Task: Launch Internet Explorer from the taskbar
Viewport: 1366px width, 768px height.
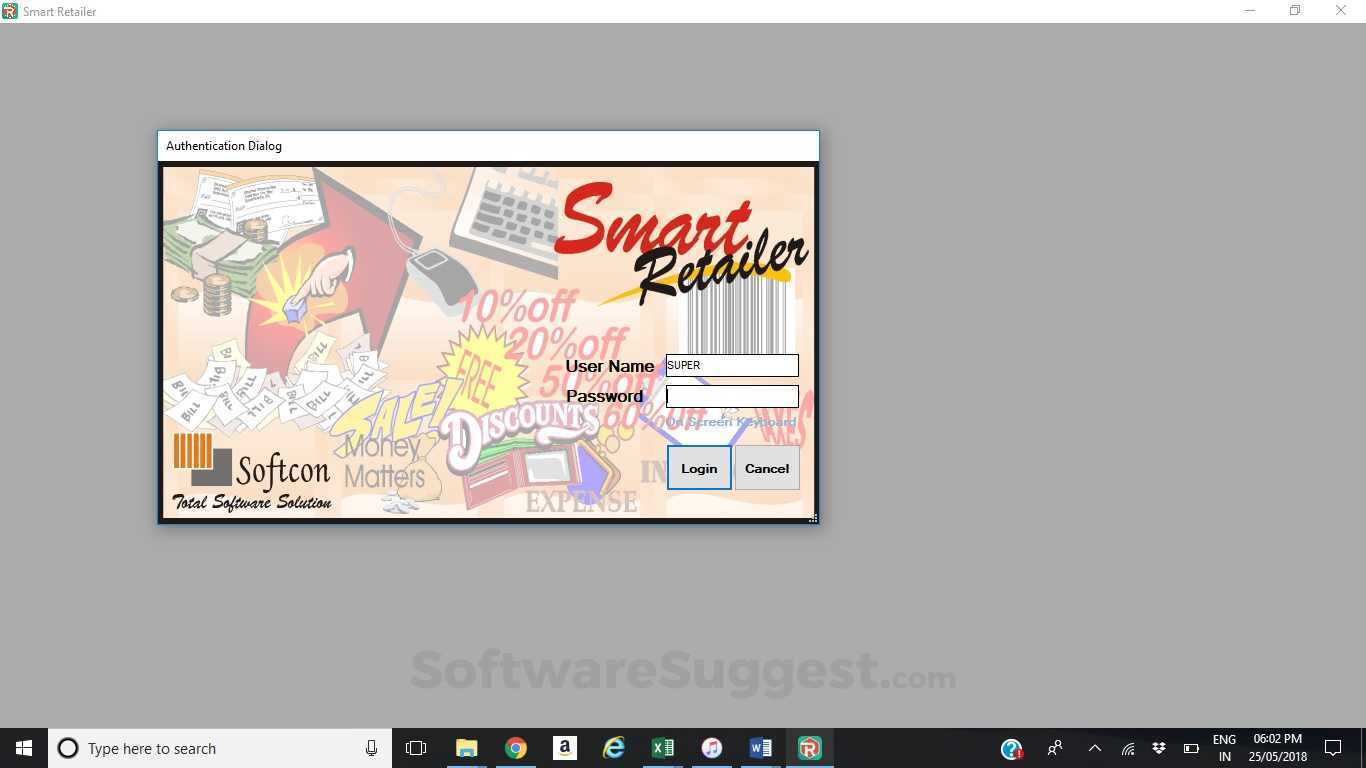Action: 613,748
